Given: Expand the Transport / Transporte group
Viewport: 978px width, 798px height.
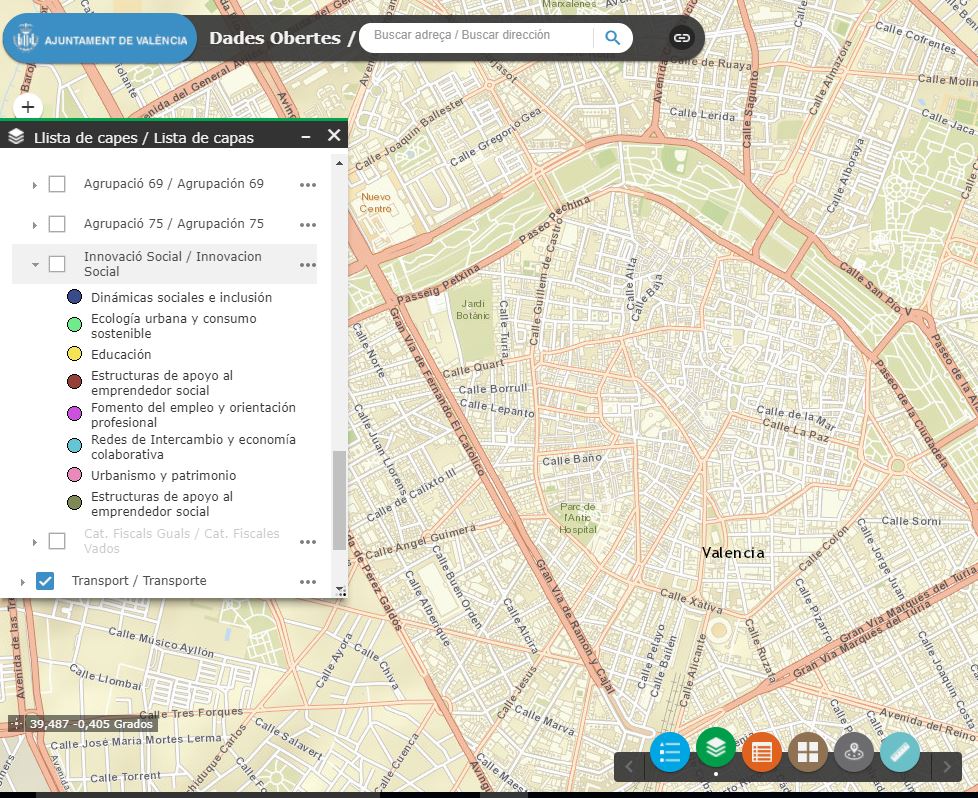Looking at the screenshot, I should pos(23,582).
